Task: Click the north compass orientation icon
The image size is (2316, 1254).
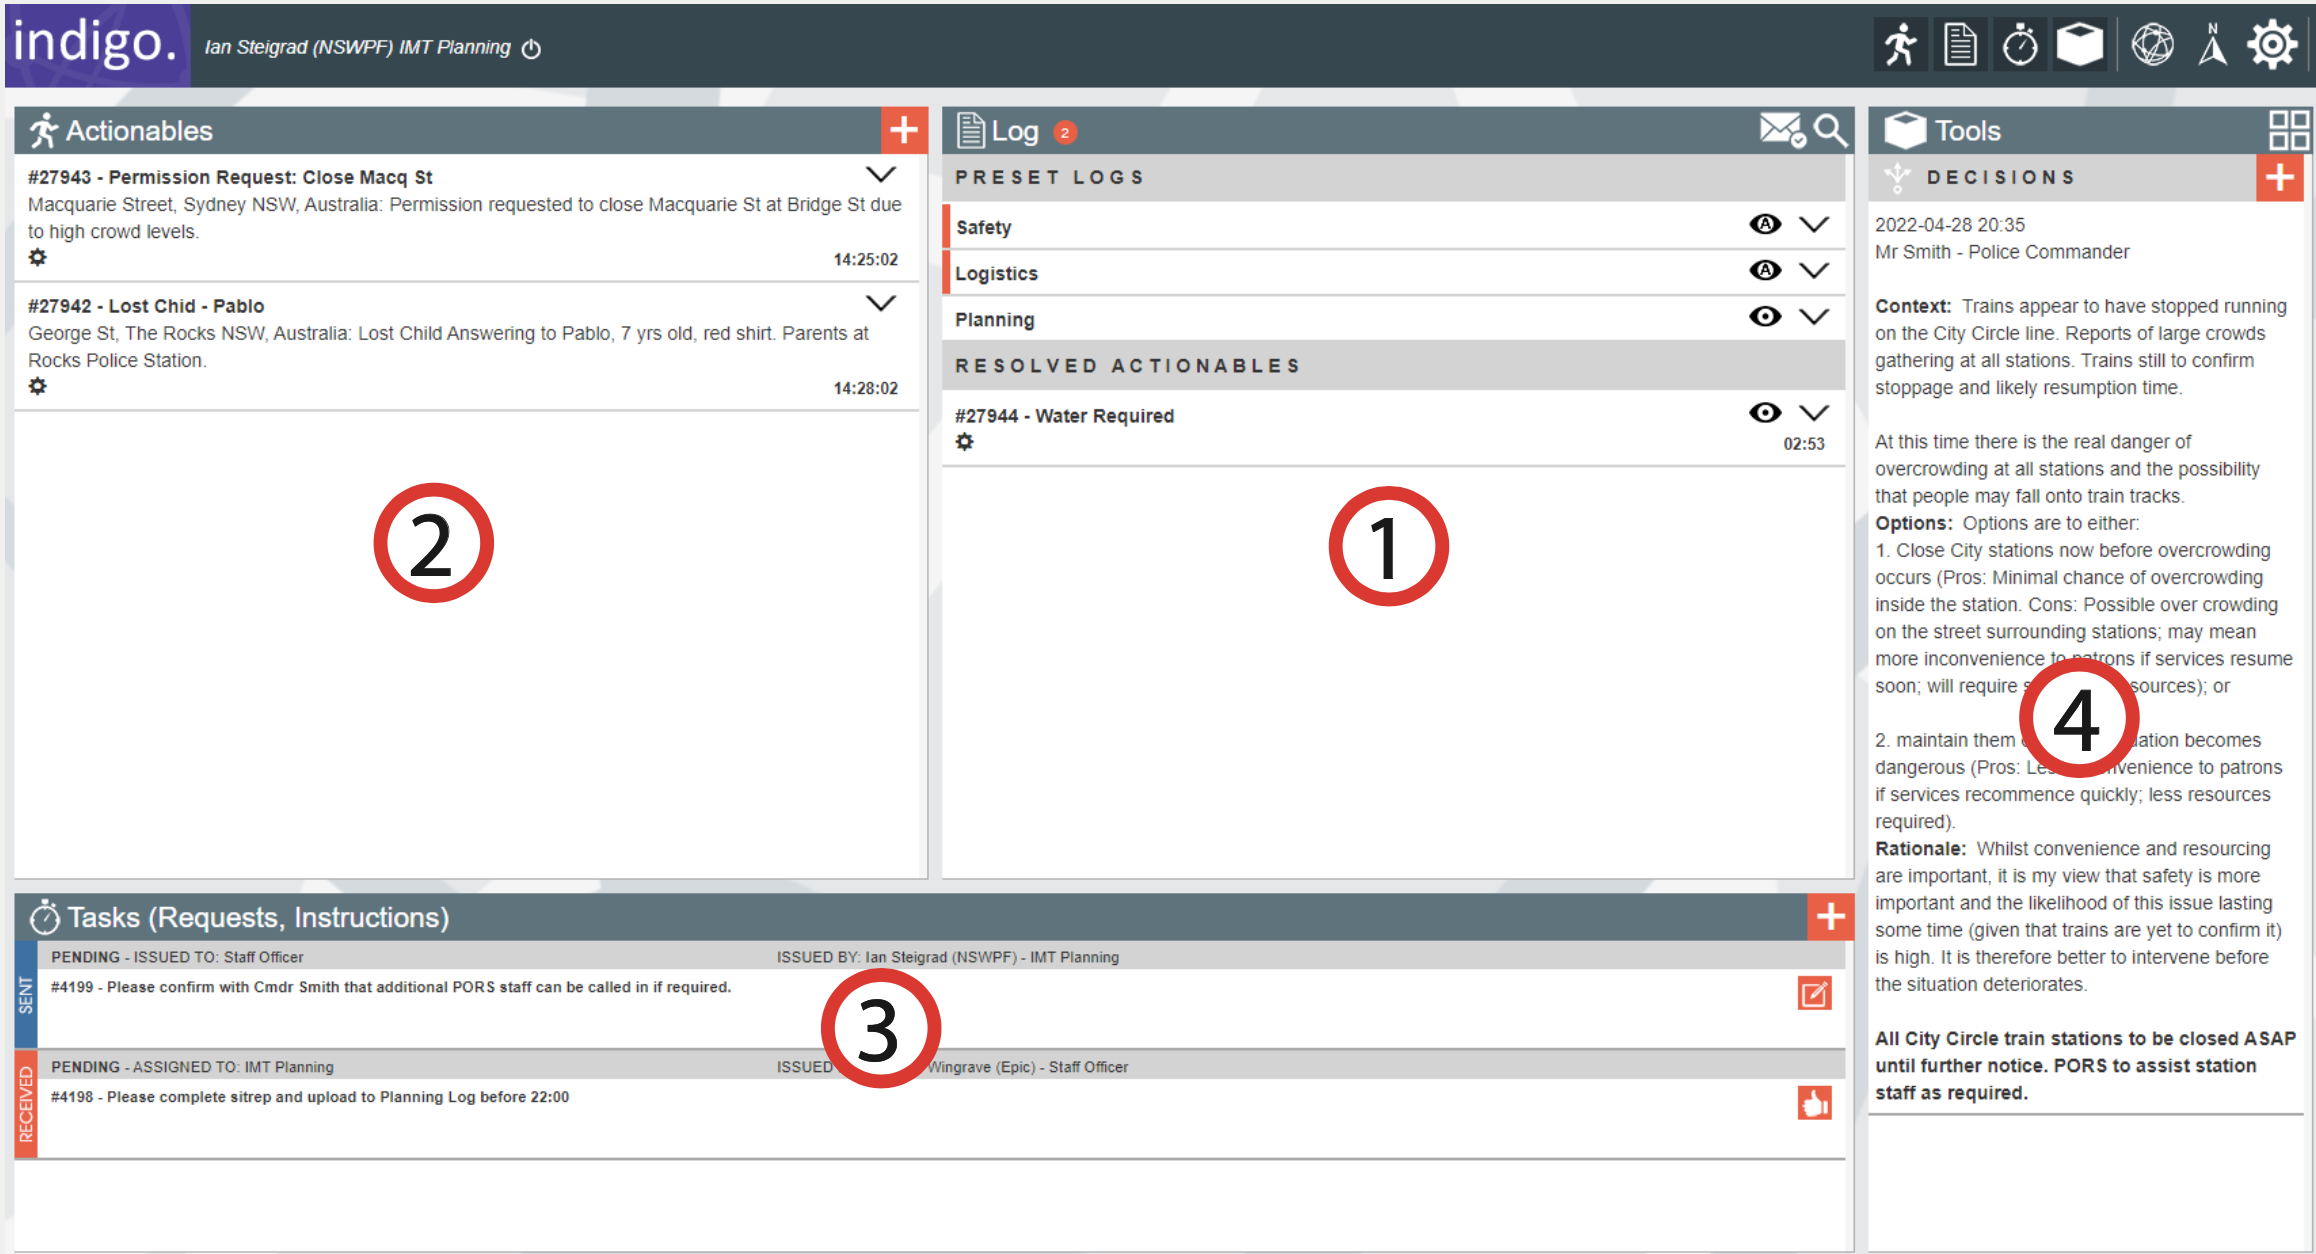Action: coord(2213,44)
